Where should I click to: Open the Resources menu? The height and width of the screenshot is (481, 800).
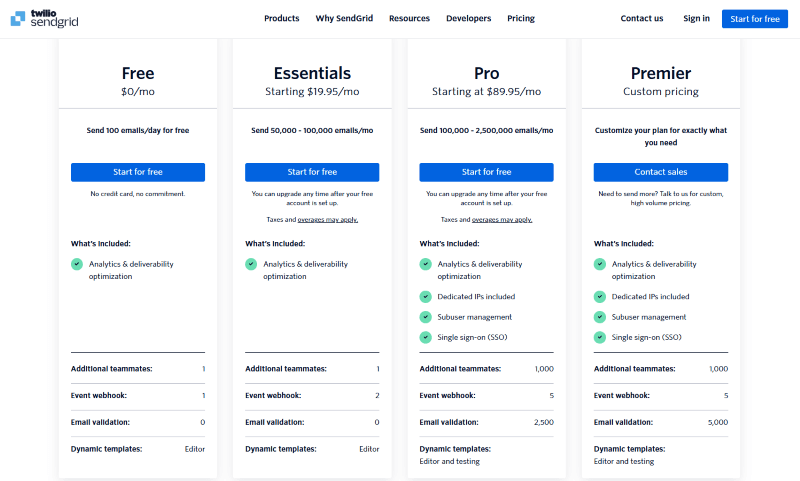tap(409, 18)
